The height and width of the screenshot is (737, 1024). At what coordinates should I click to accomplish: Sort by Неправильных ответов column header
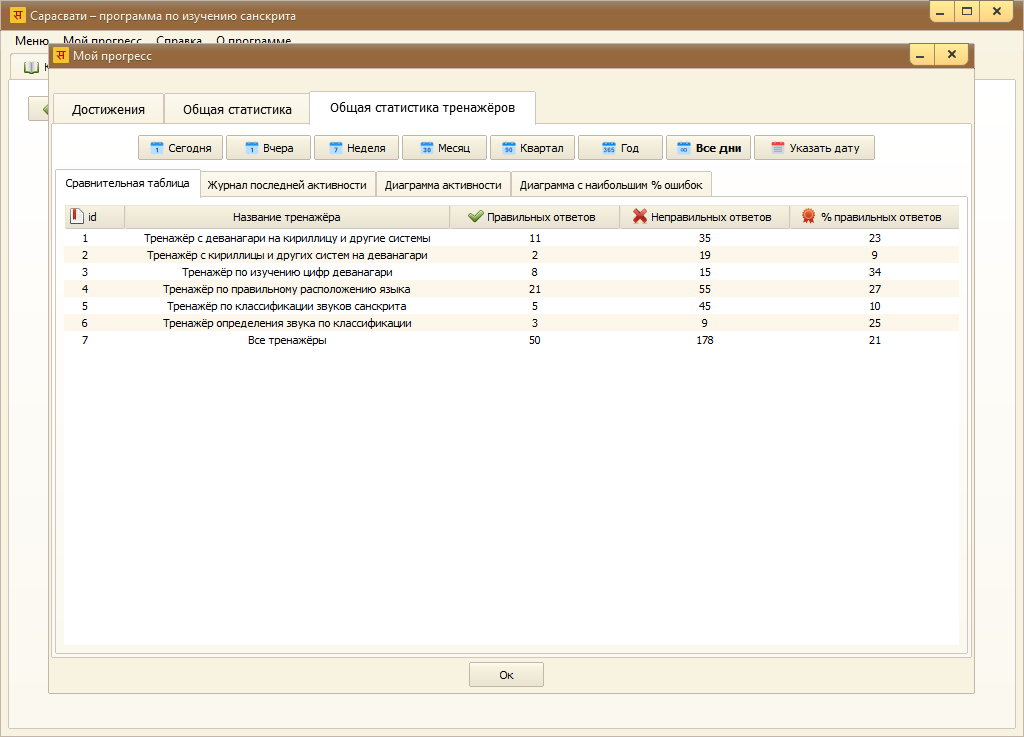704,217
